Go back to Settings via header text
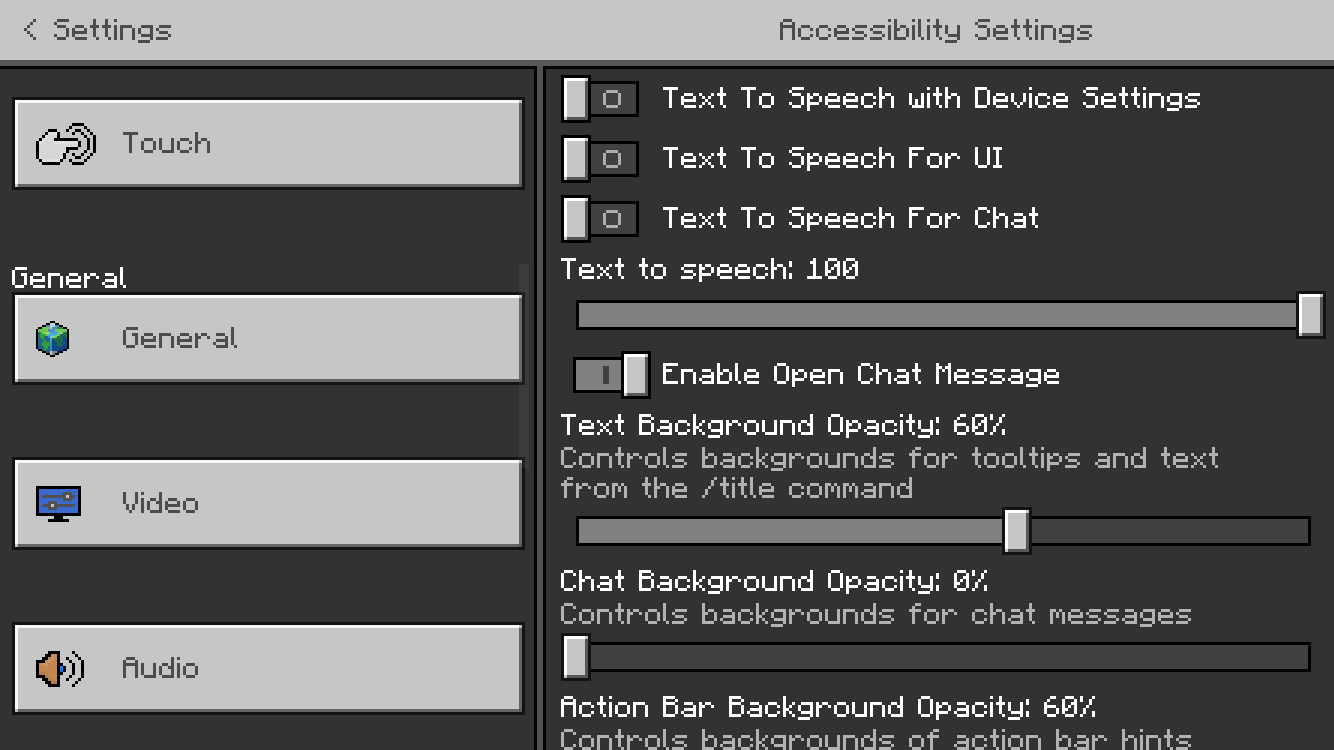The height and width of the screenshot is (750, 1334). [x=112, y=30]
